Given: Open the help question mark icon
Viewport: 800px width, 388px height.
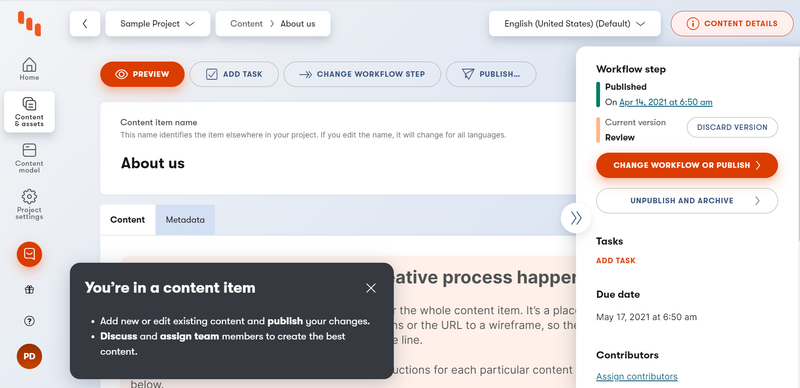Looking at the screenshot, I should pyautogui.click(x=29, y=321).
